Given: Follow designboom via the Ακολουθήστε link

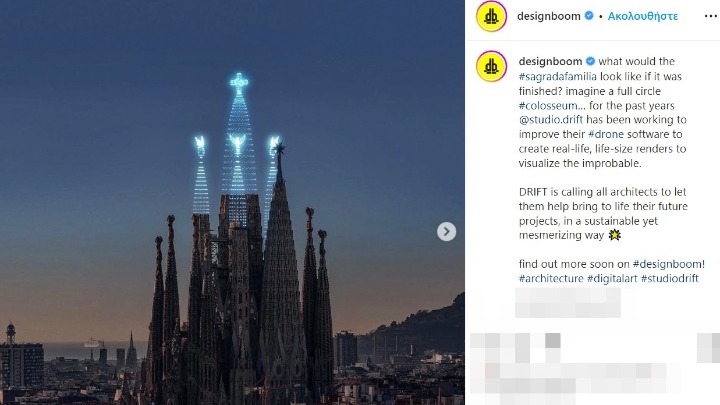Looking at the screenshot, I should (x=642, y=16).
